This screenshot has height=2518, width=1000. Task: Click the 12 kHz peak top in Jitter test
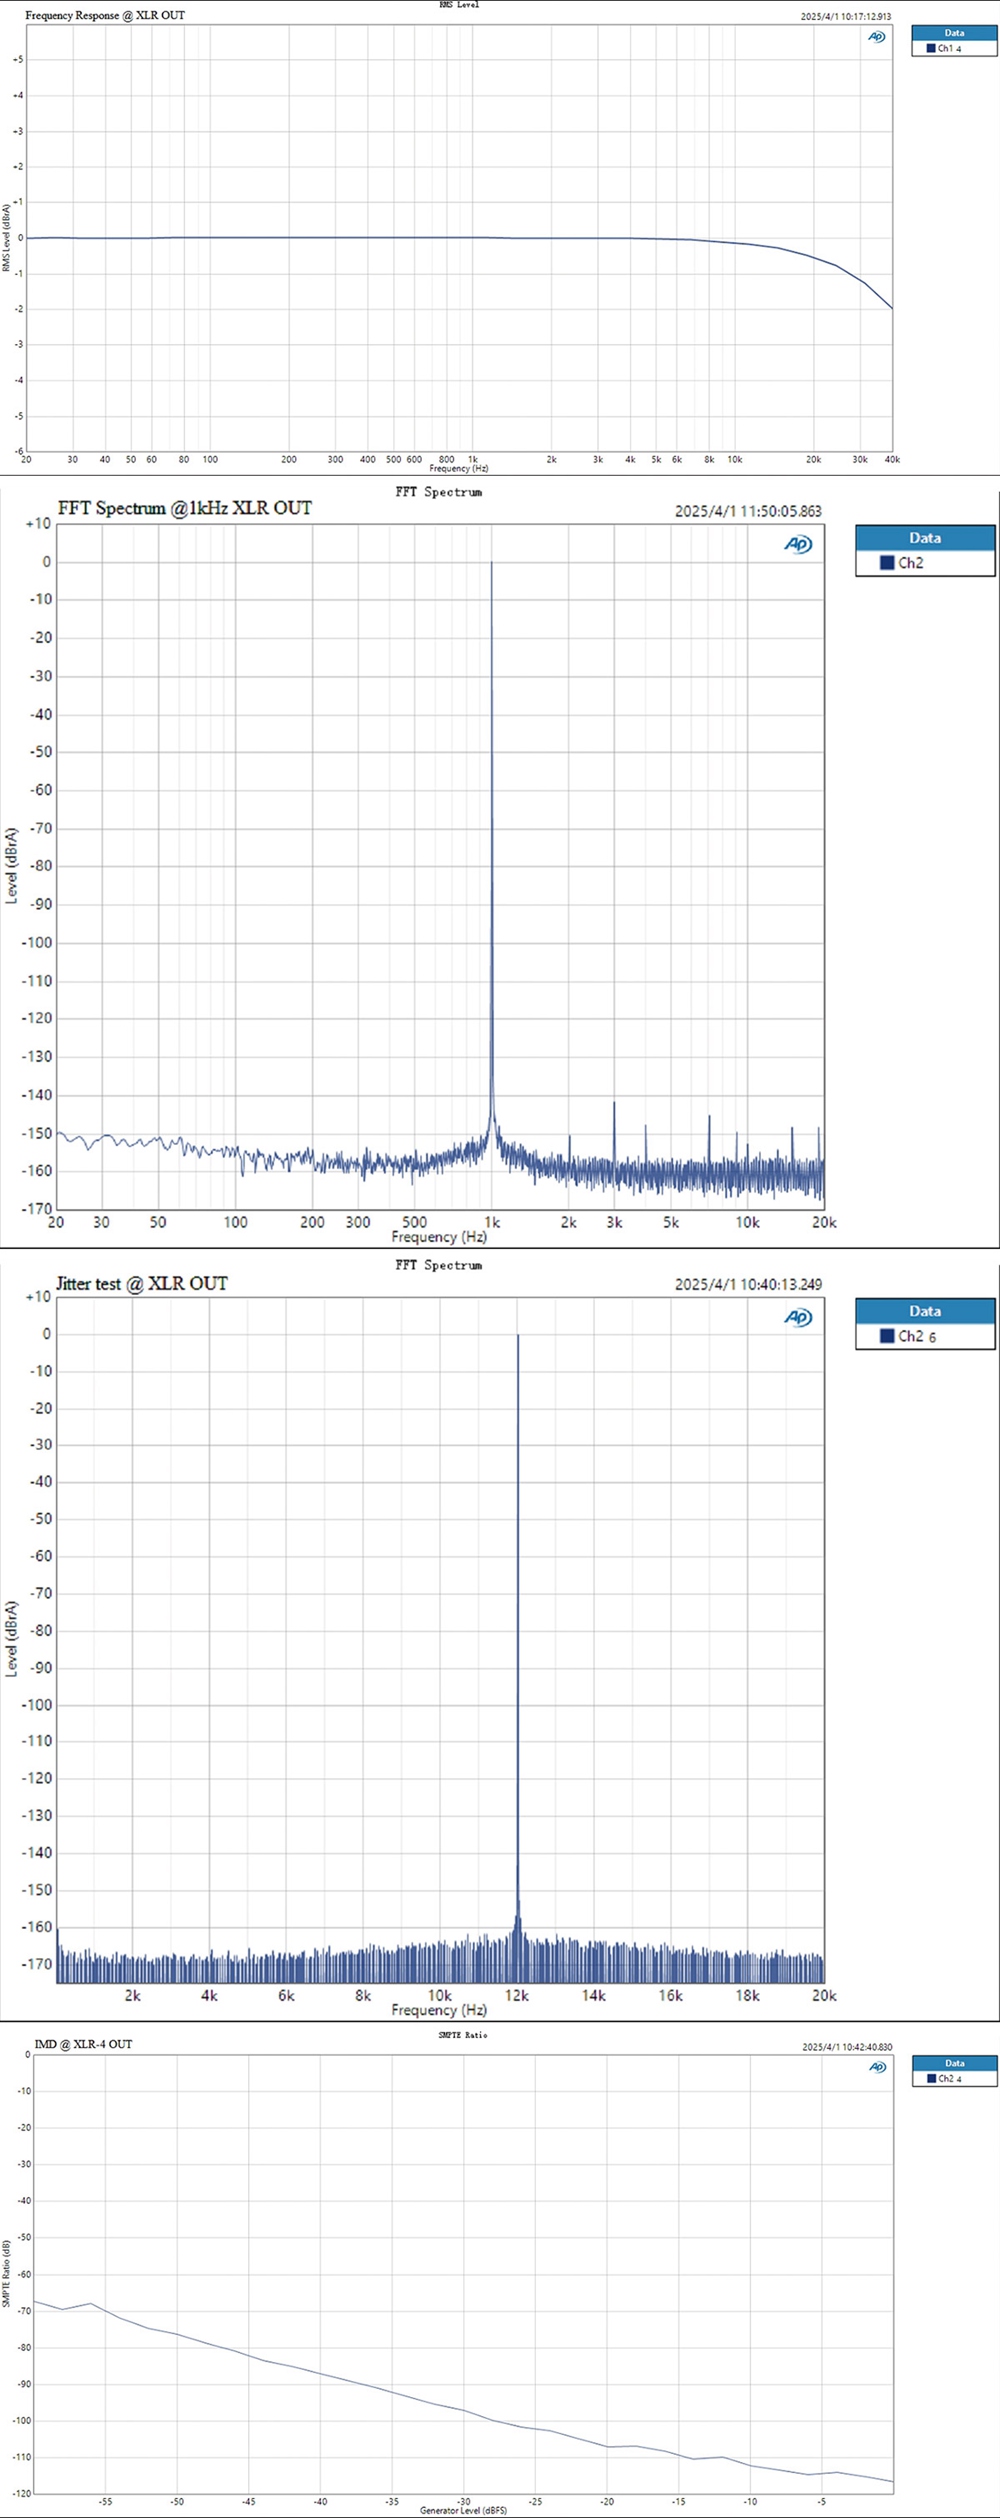[x=518, y=1337]
